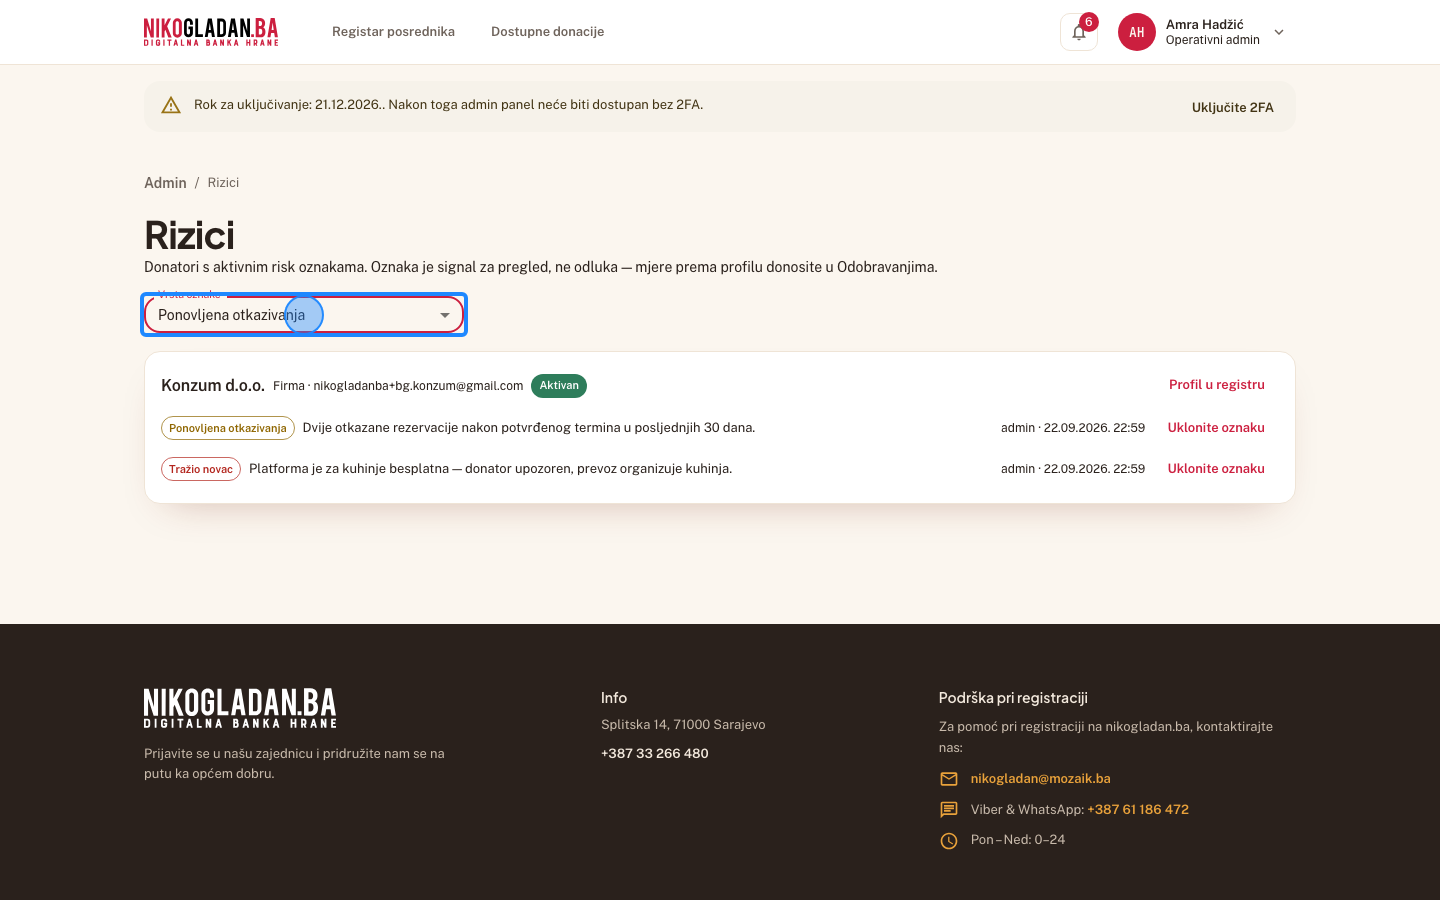Click the +387 33 266 480 phone number
Viewport: 1440px width, 900px height.
[655, 754]
